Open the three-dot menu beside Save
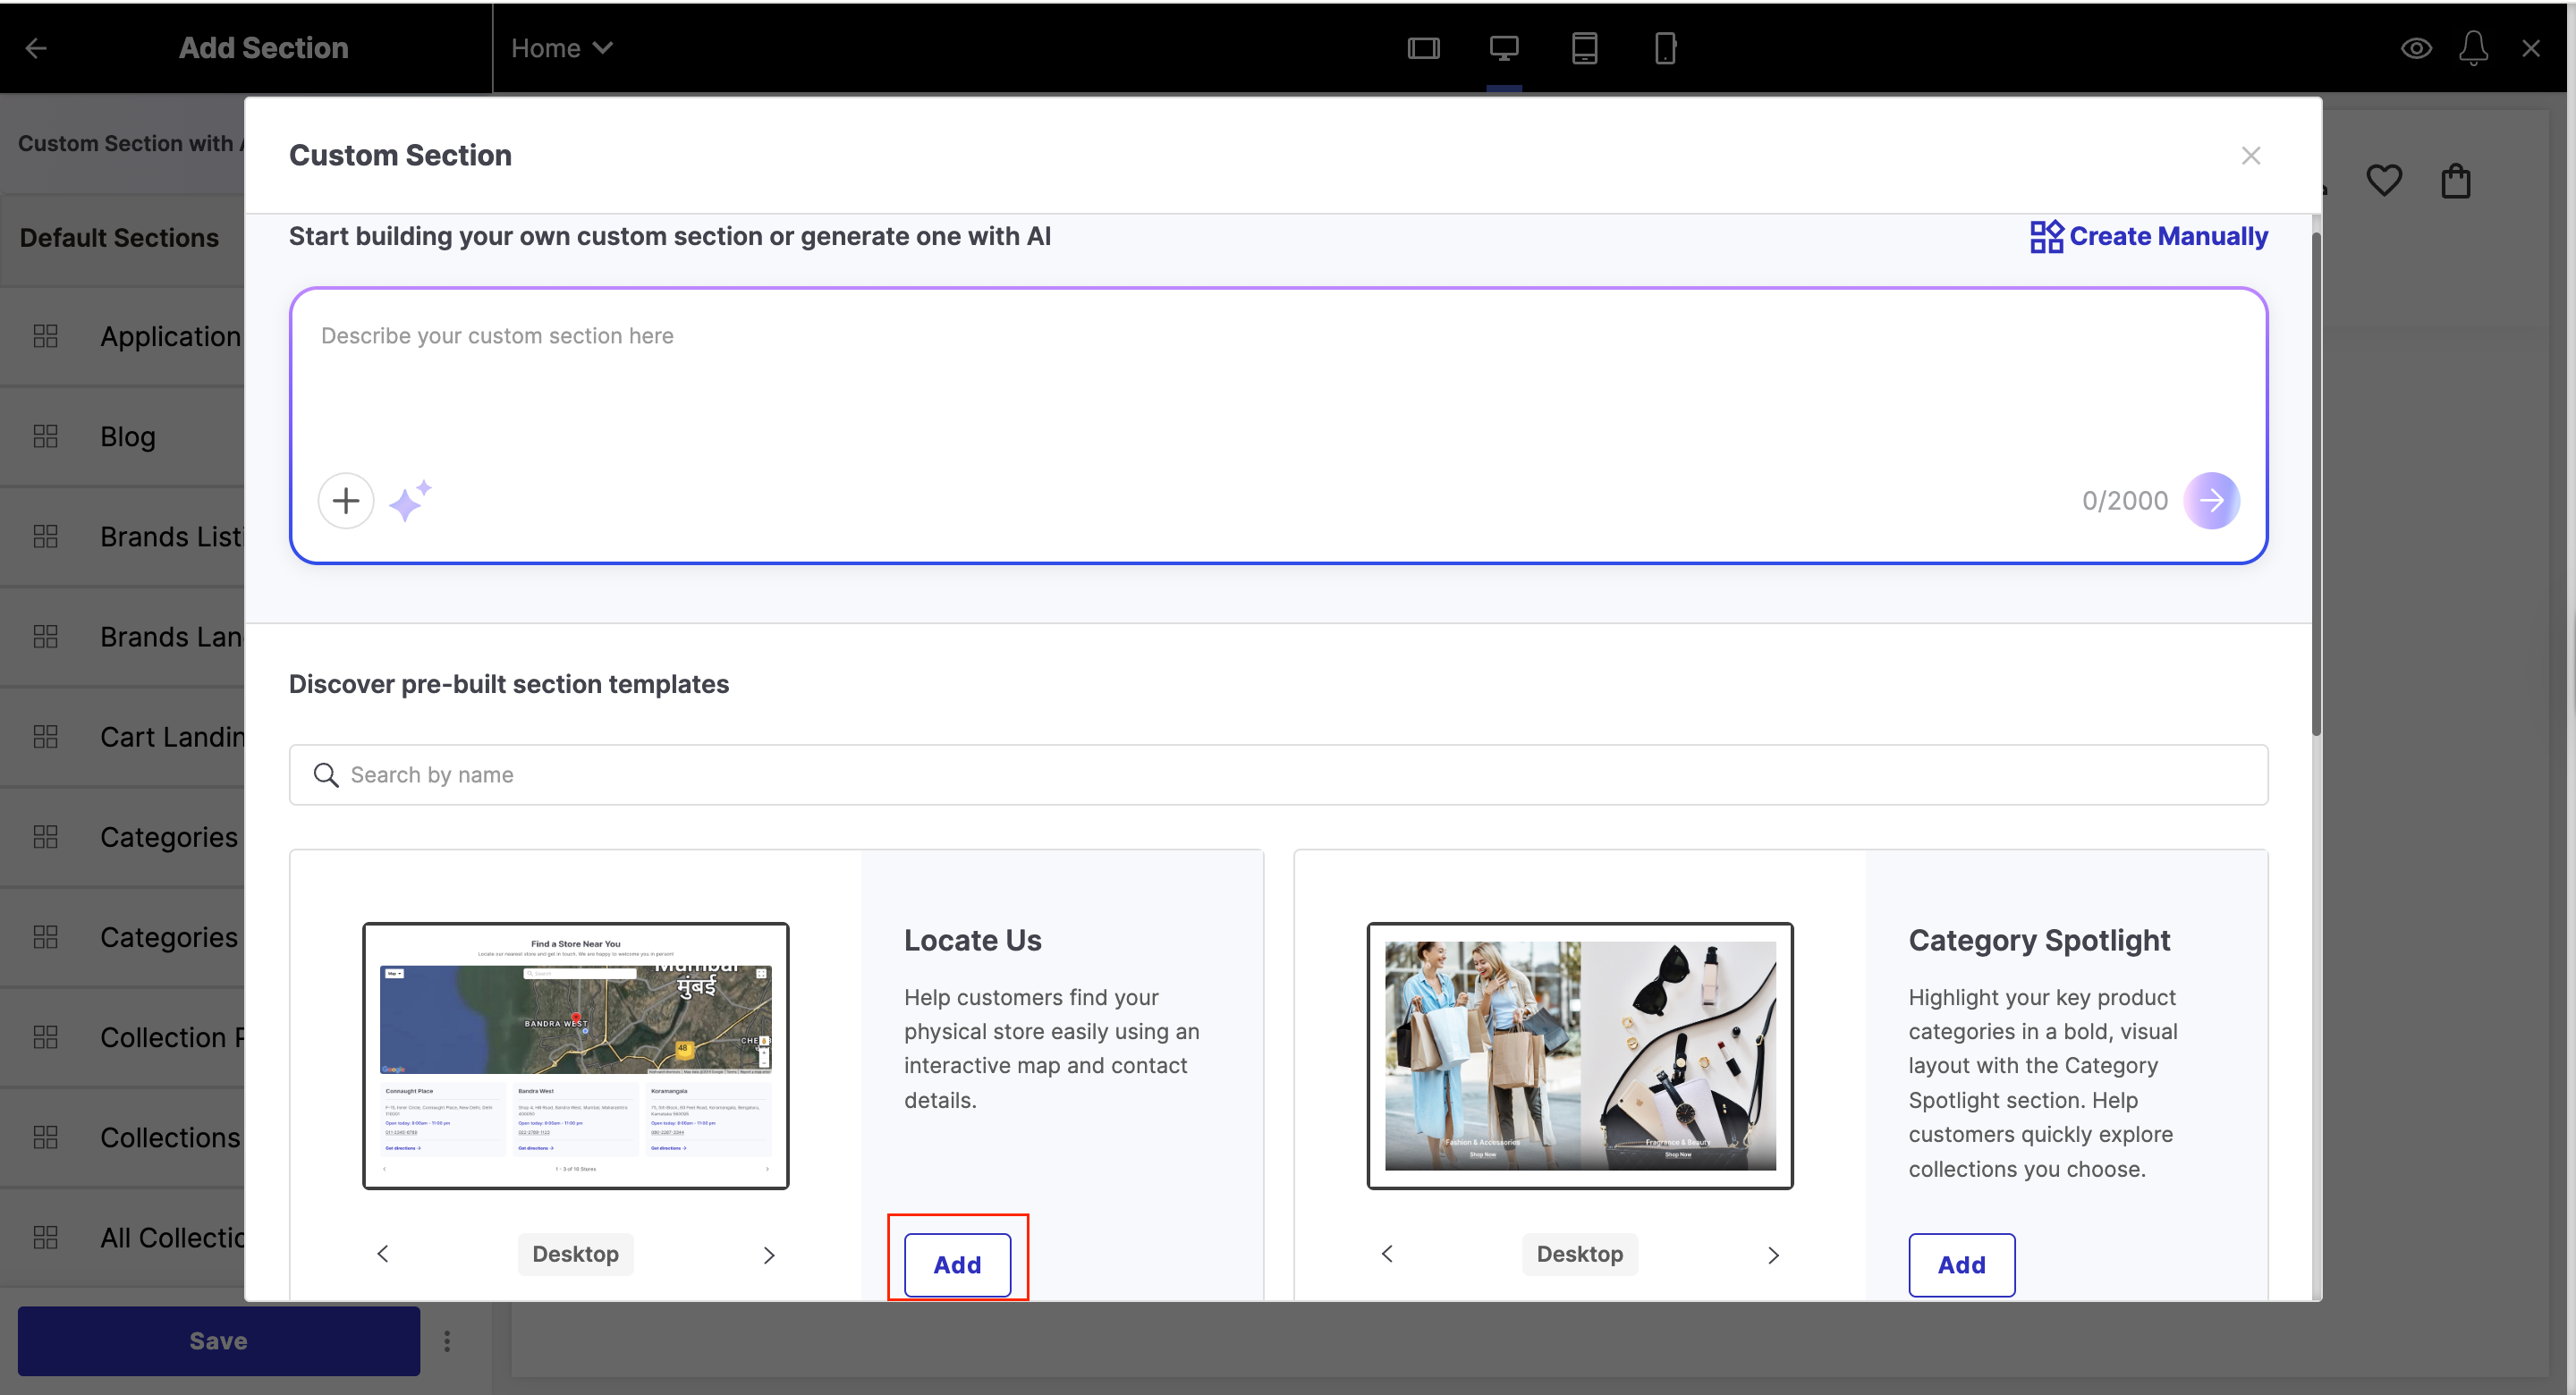 click(x=447, y=1341)
